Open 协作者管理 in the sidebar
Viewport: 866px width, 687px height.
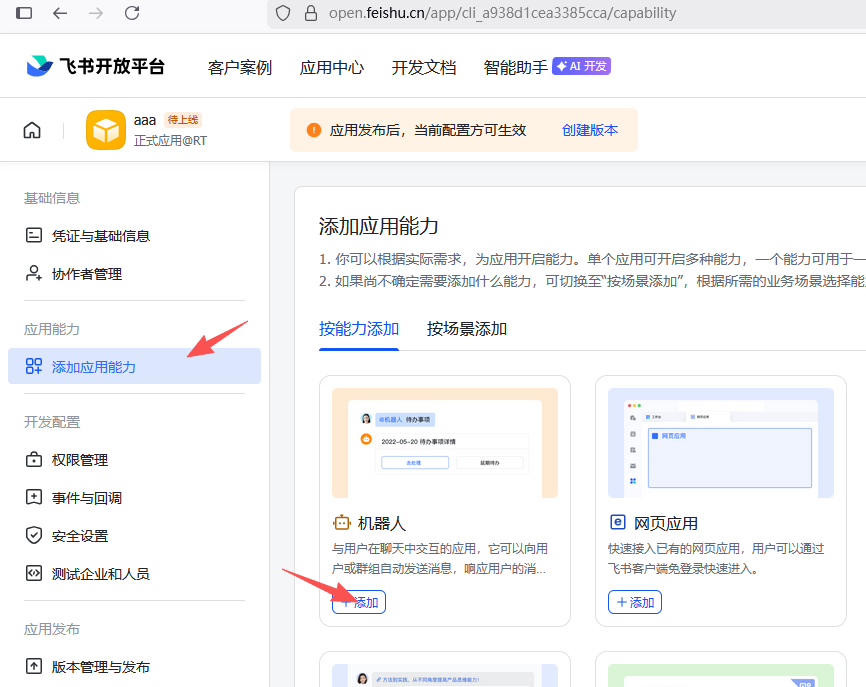(x=86, y=274)
